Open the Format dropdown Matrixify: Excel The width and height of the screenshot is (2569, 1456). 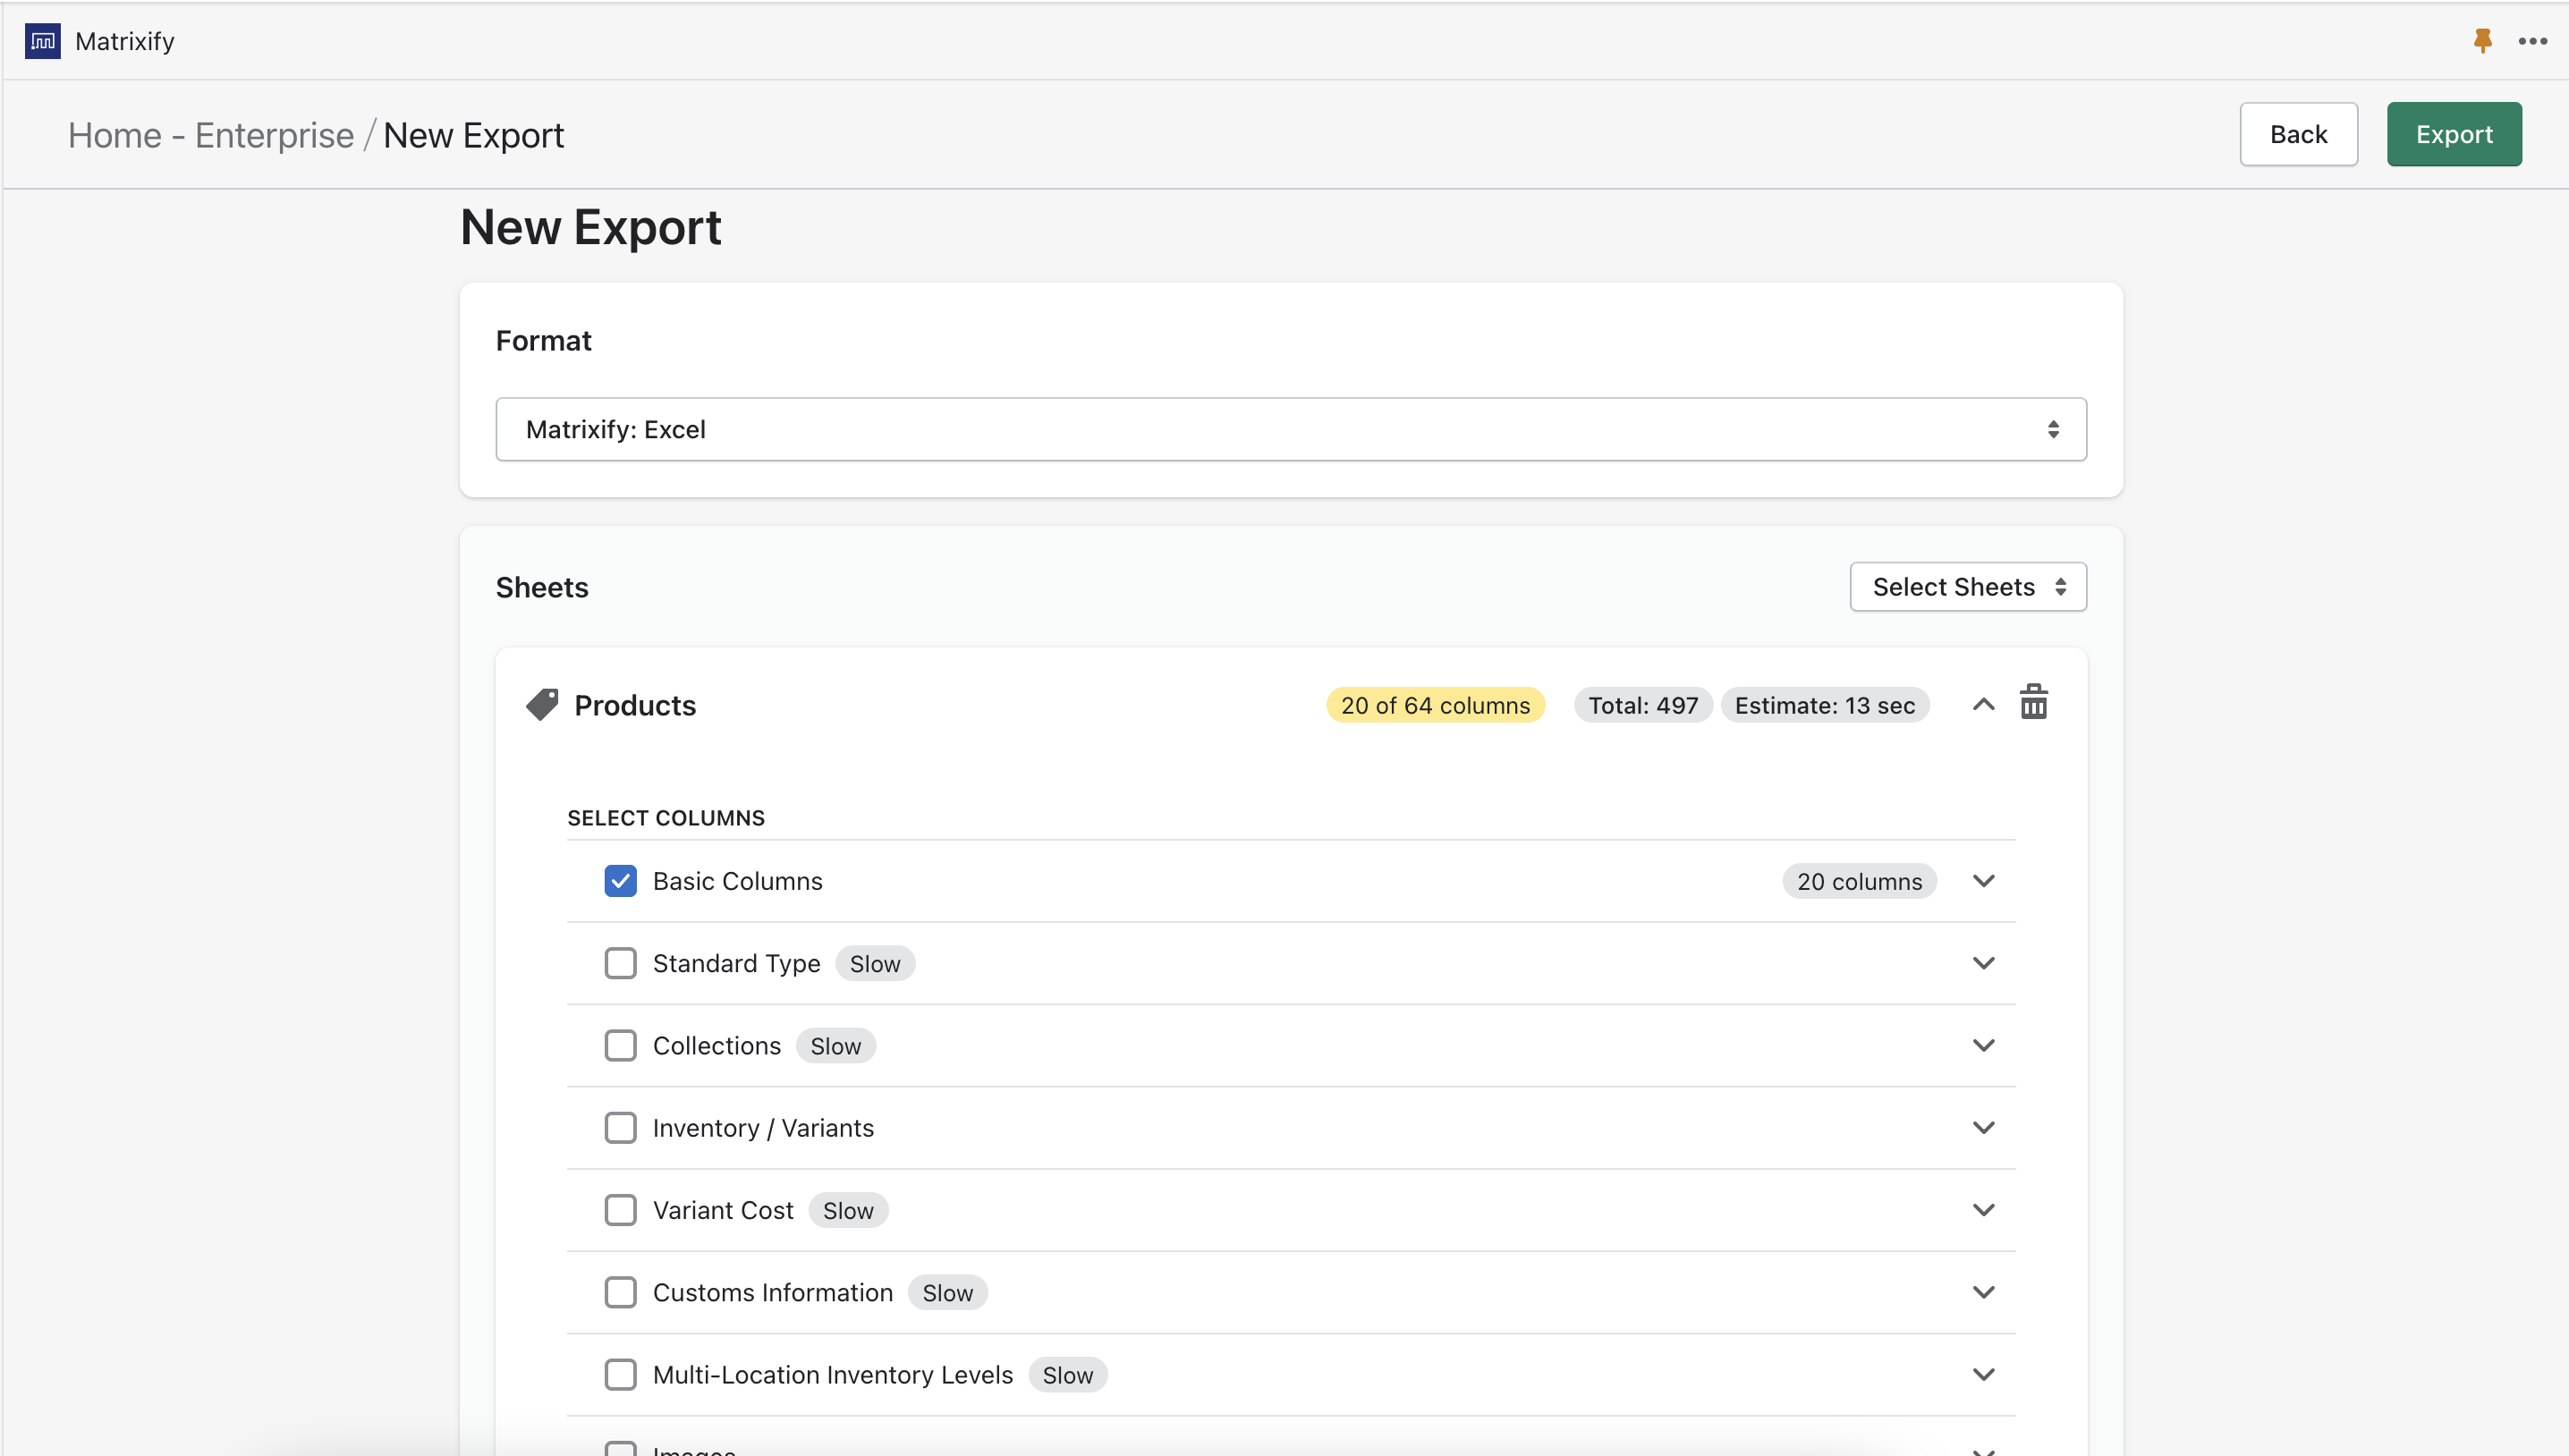tap(1290, 429)
